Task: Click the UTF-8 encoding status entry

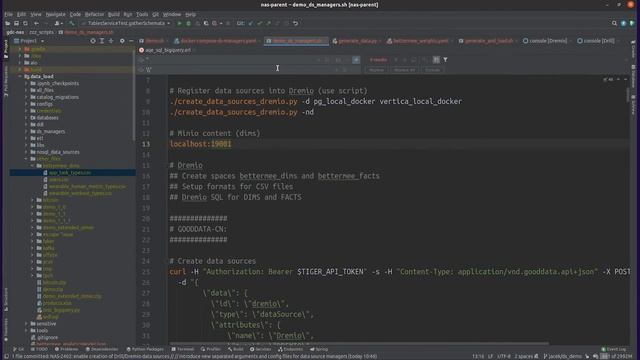Action: tap(503, 356)
